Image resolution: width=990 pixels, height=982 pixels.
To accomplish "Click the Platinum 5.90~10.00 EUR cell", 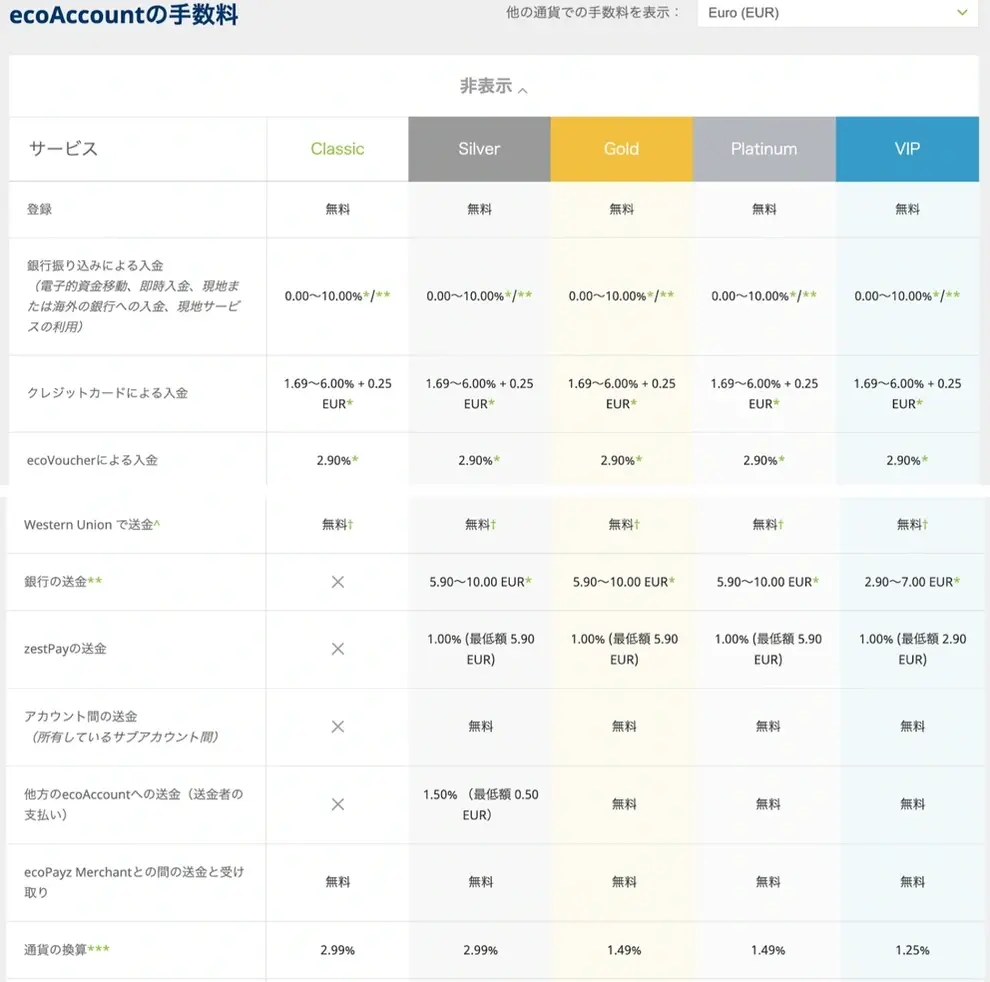I will point(768,582).
